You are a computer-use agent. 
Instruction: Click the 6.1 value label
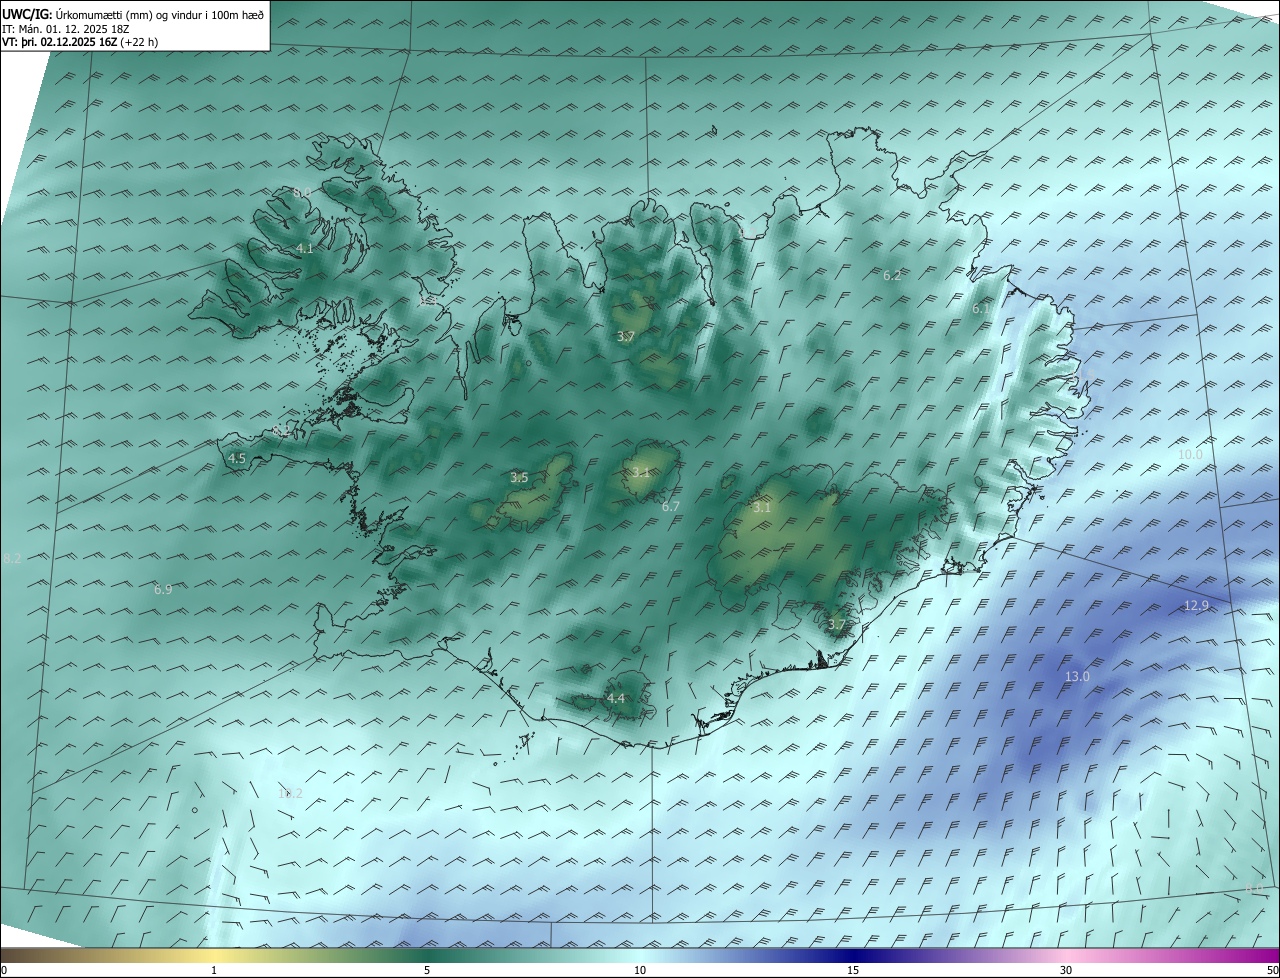pyautogui.click(x=981, y=309)
